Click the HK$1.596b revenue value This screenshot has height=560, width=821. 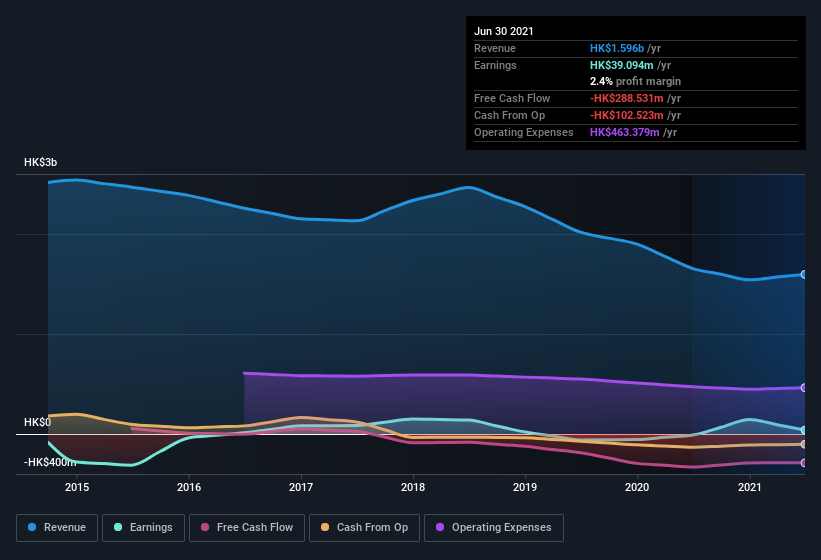pos(617,48)
